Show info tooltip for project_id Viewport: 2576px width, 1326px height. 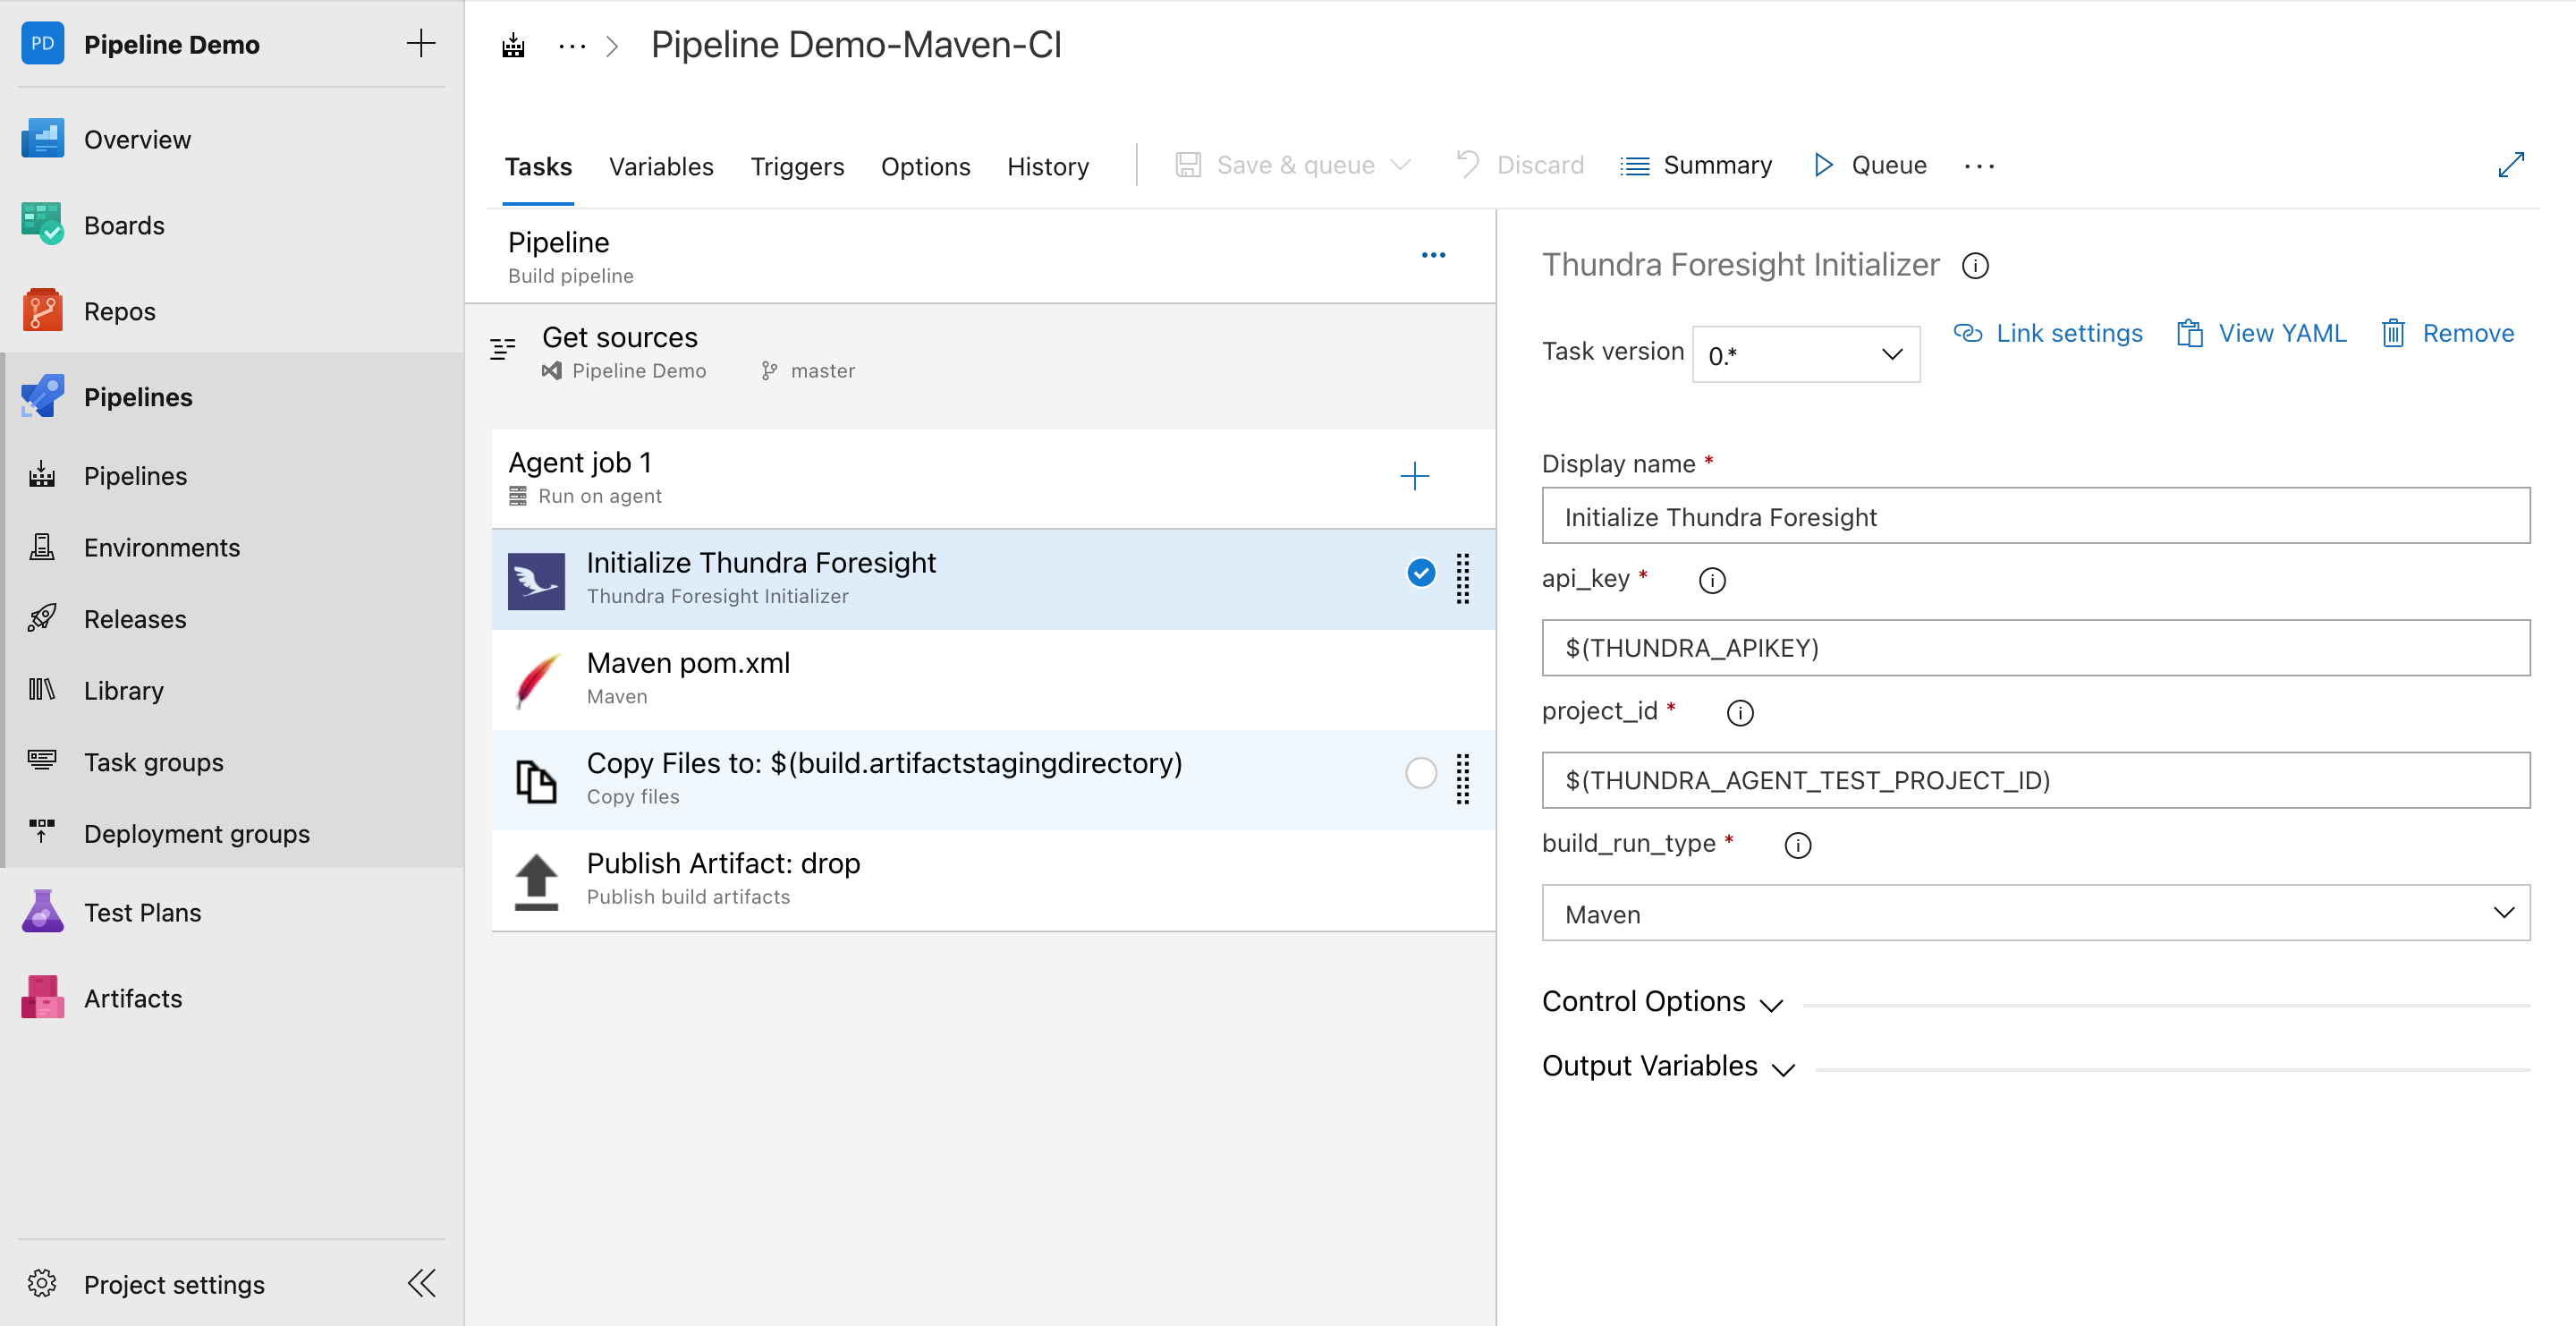1740,713
